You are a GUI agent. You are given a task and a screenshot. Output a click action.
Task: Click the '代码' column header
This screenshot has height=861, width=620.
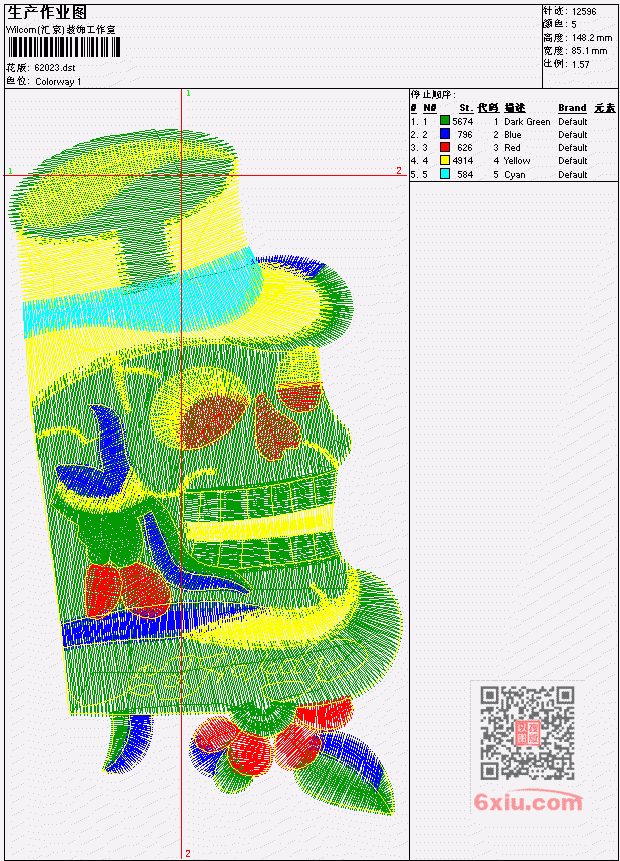click(x=488, y=108)
